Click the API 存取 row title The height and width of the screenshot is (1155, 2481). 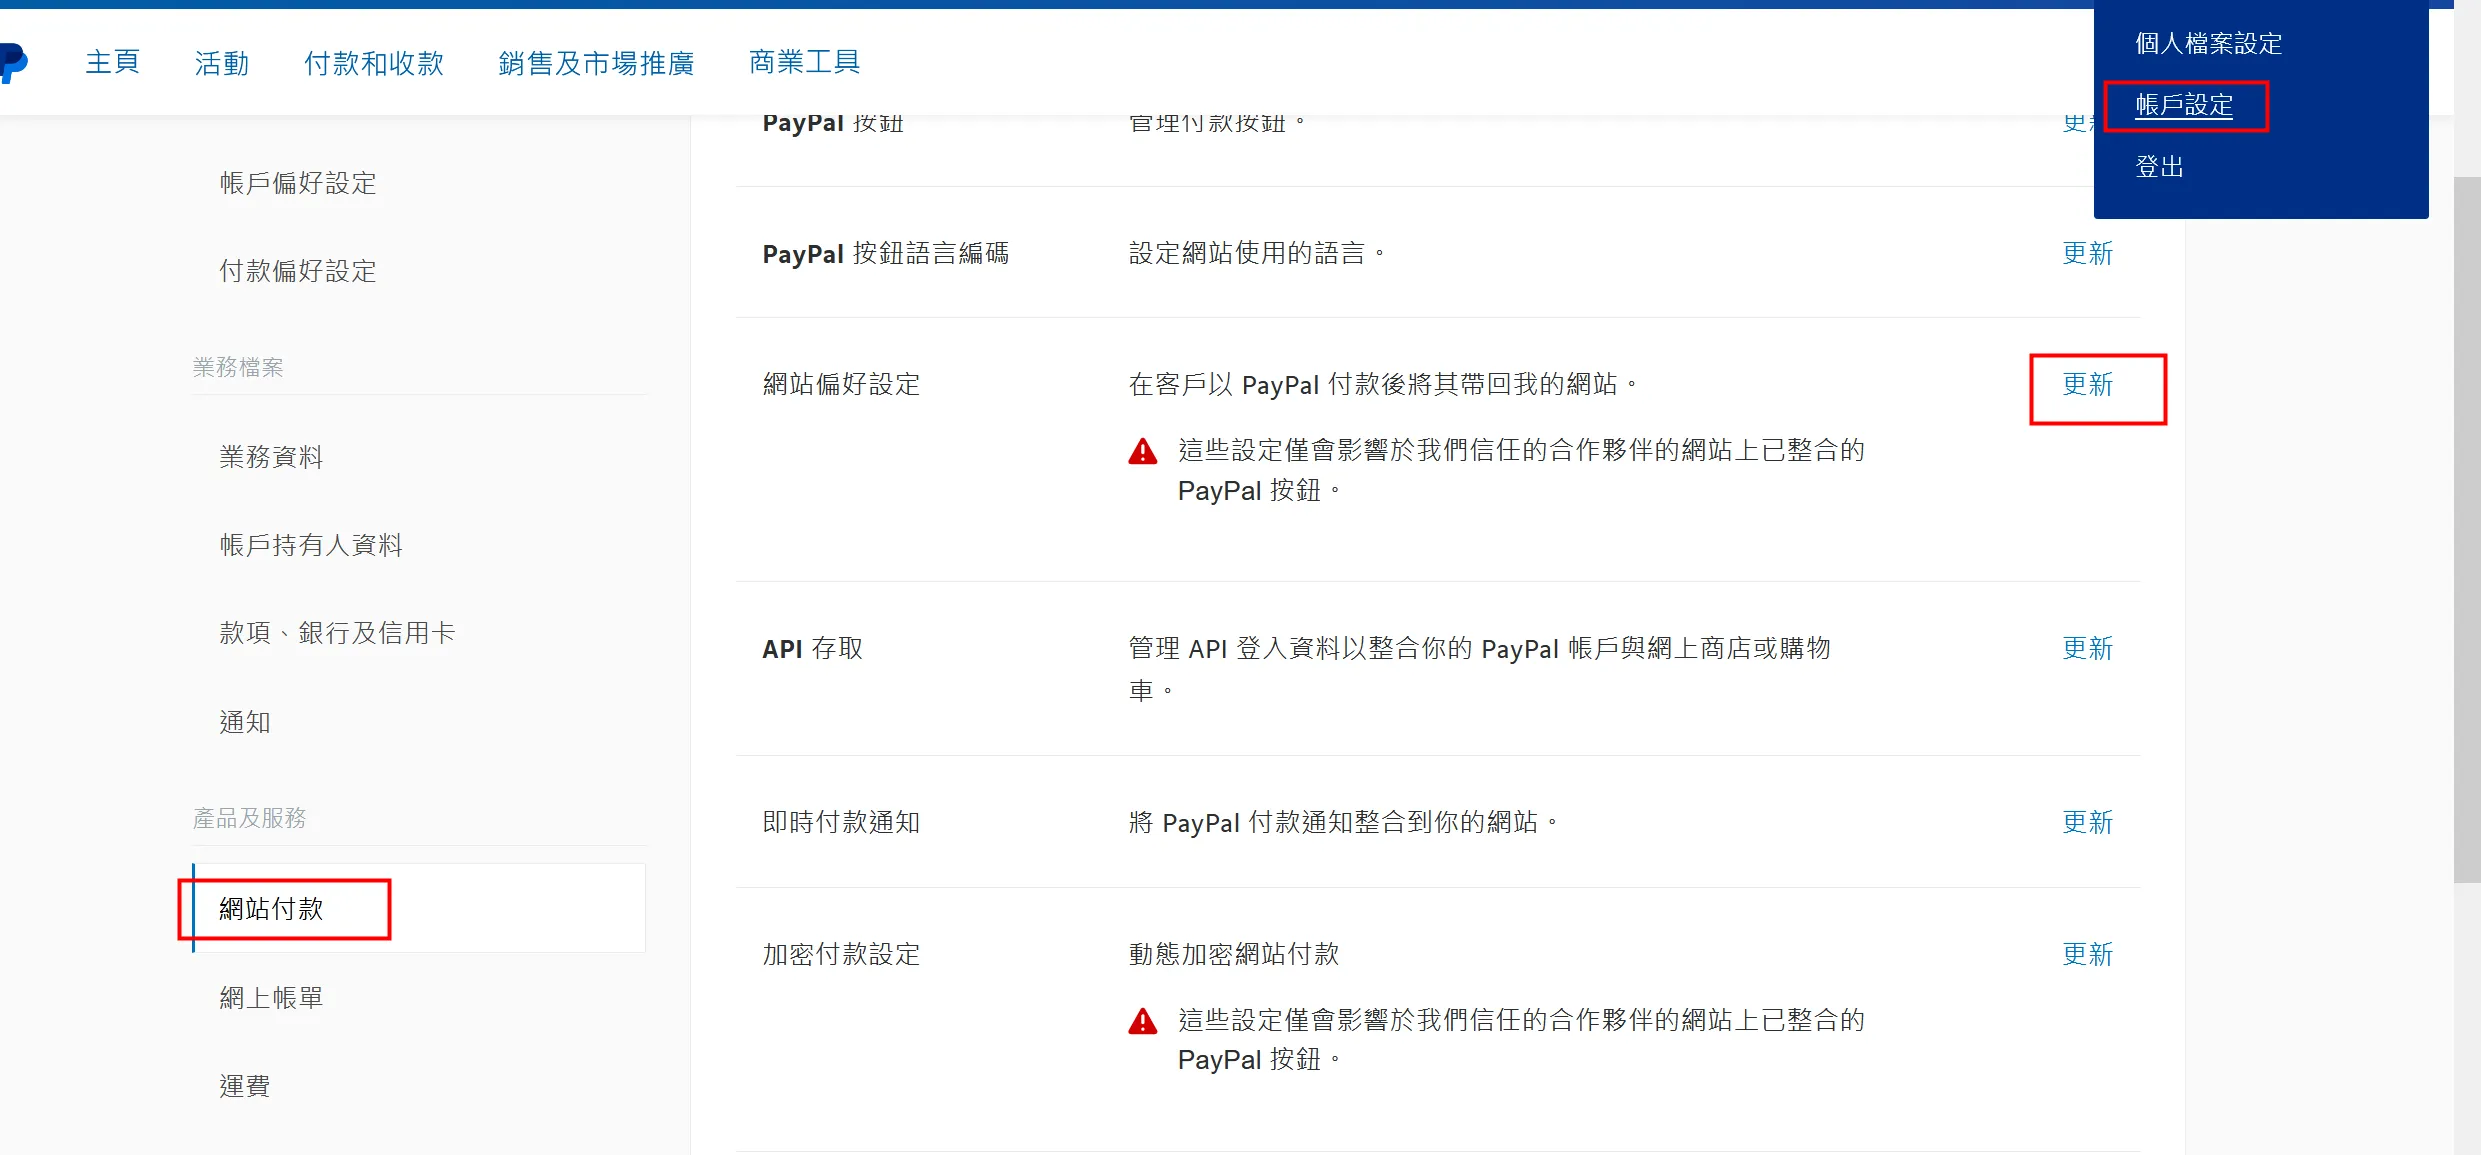coord(812,649)
